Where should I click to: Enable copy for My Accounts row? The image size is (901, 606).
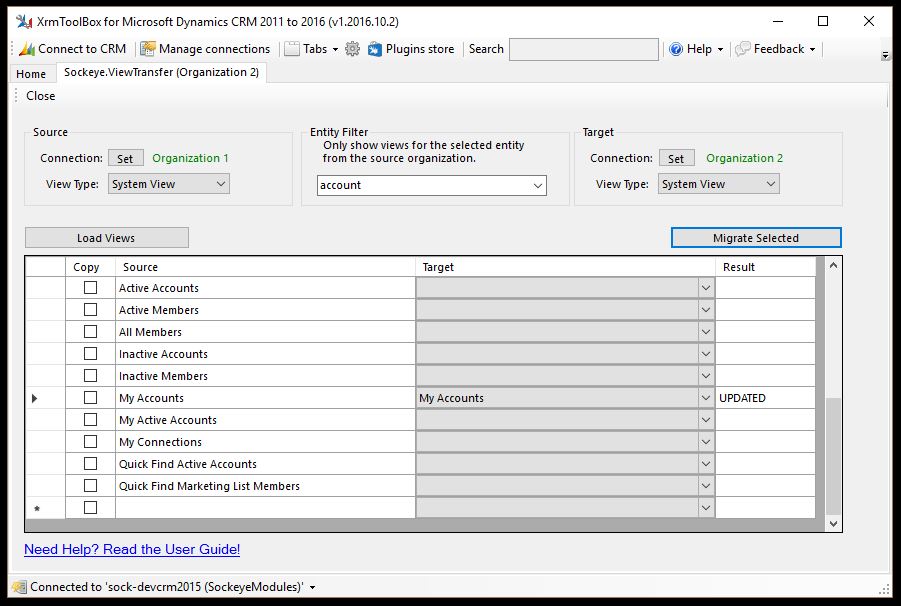(x=90, y=397)
